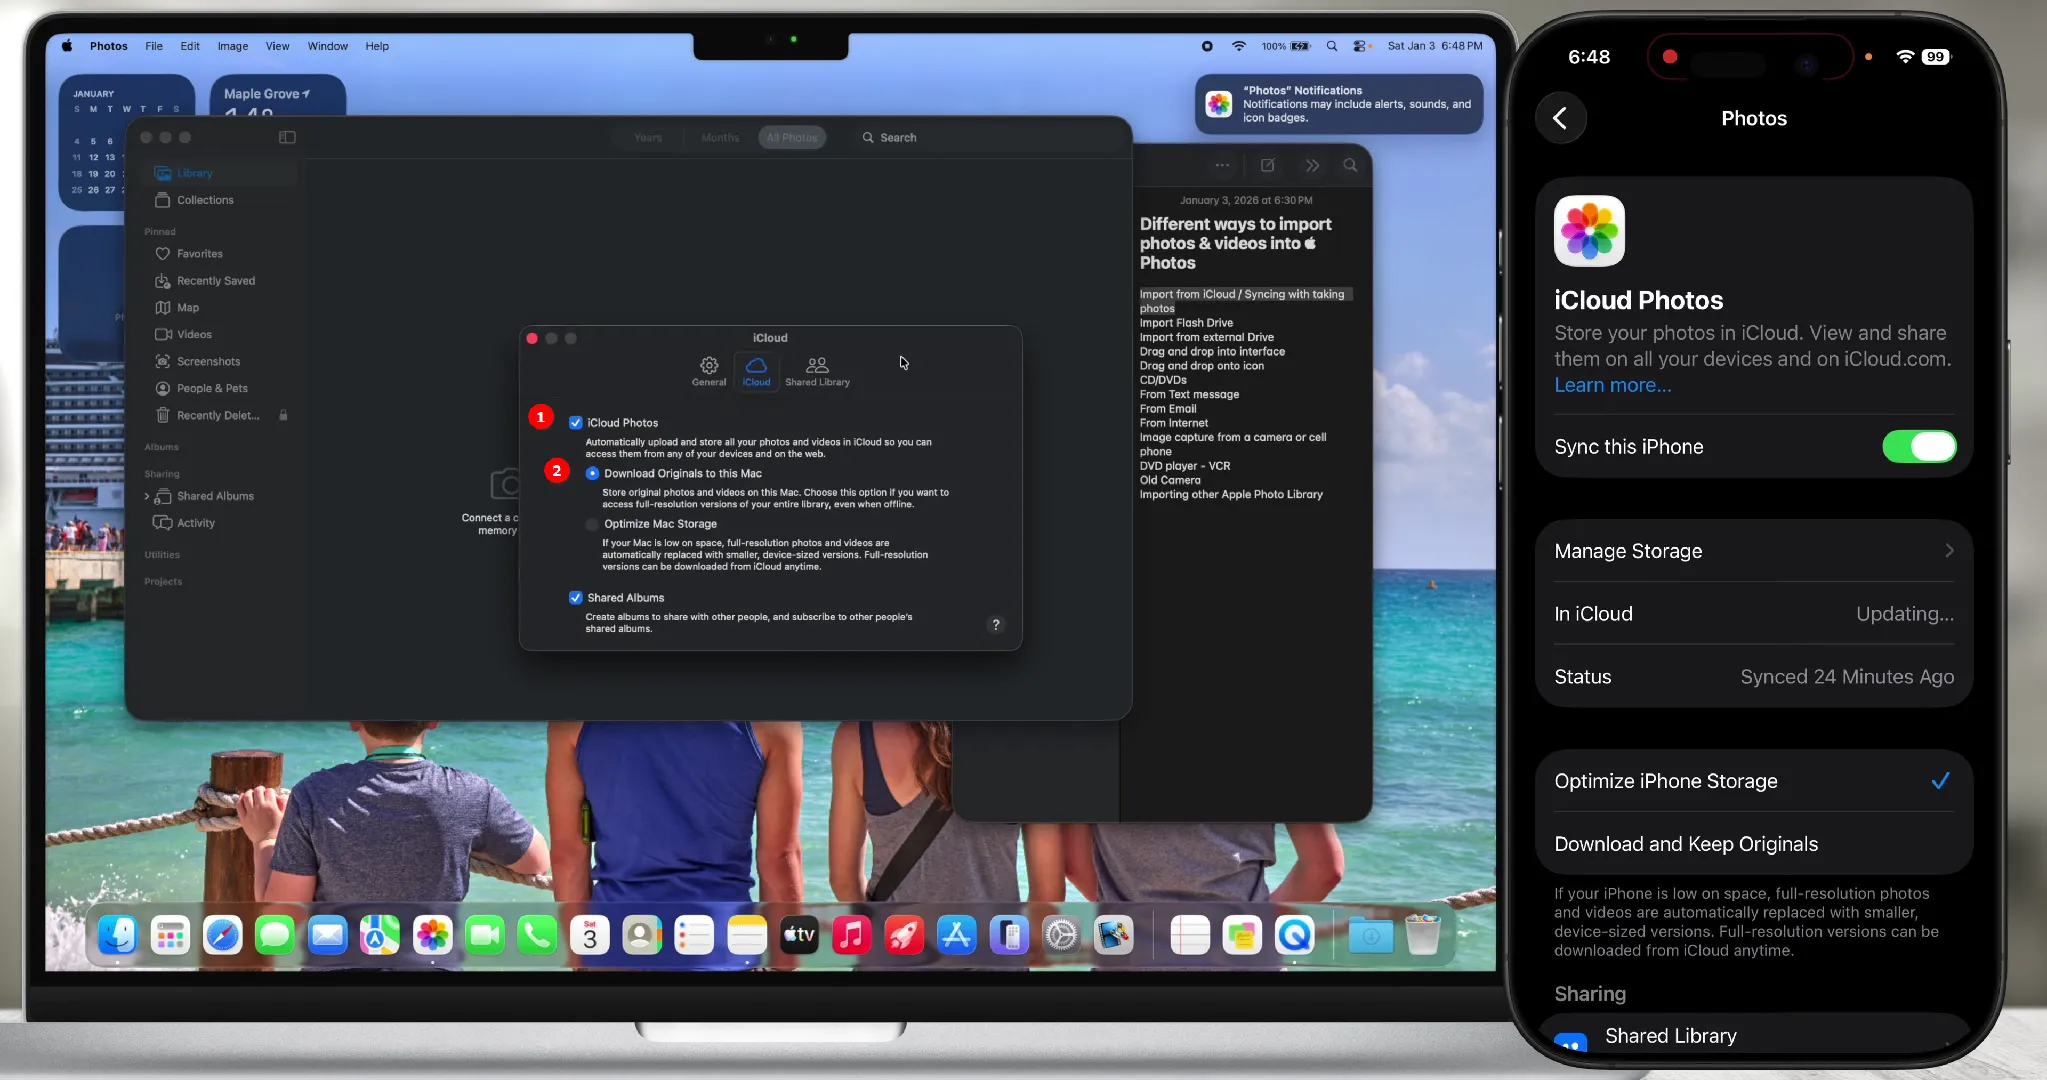
Task: Expand the Shared Albums disclosure arrow
Action: pos(147,497)
